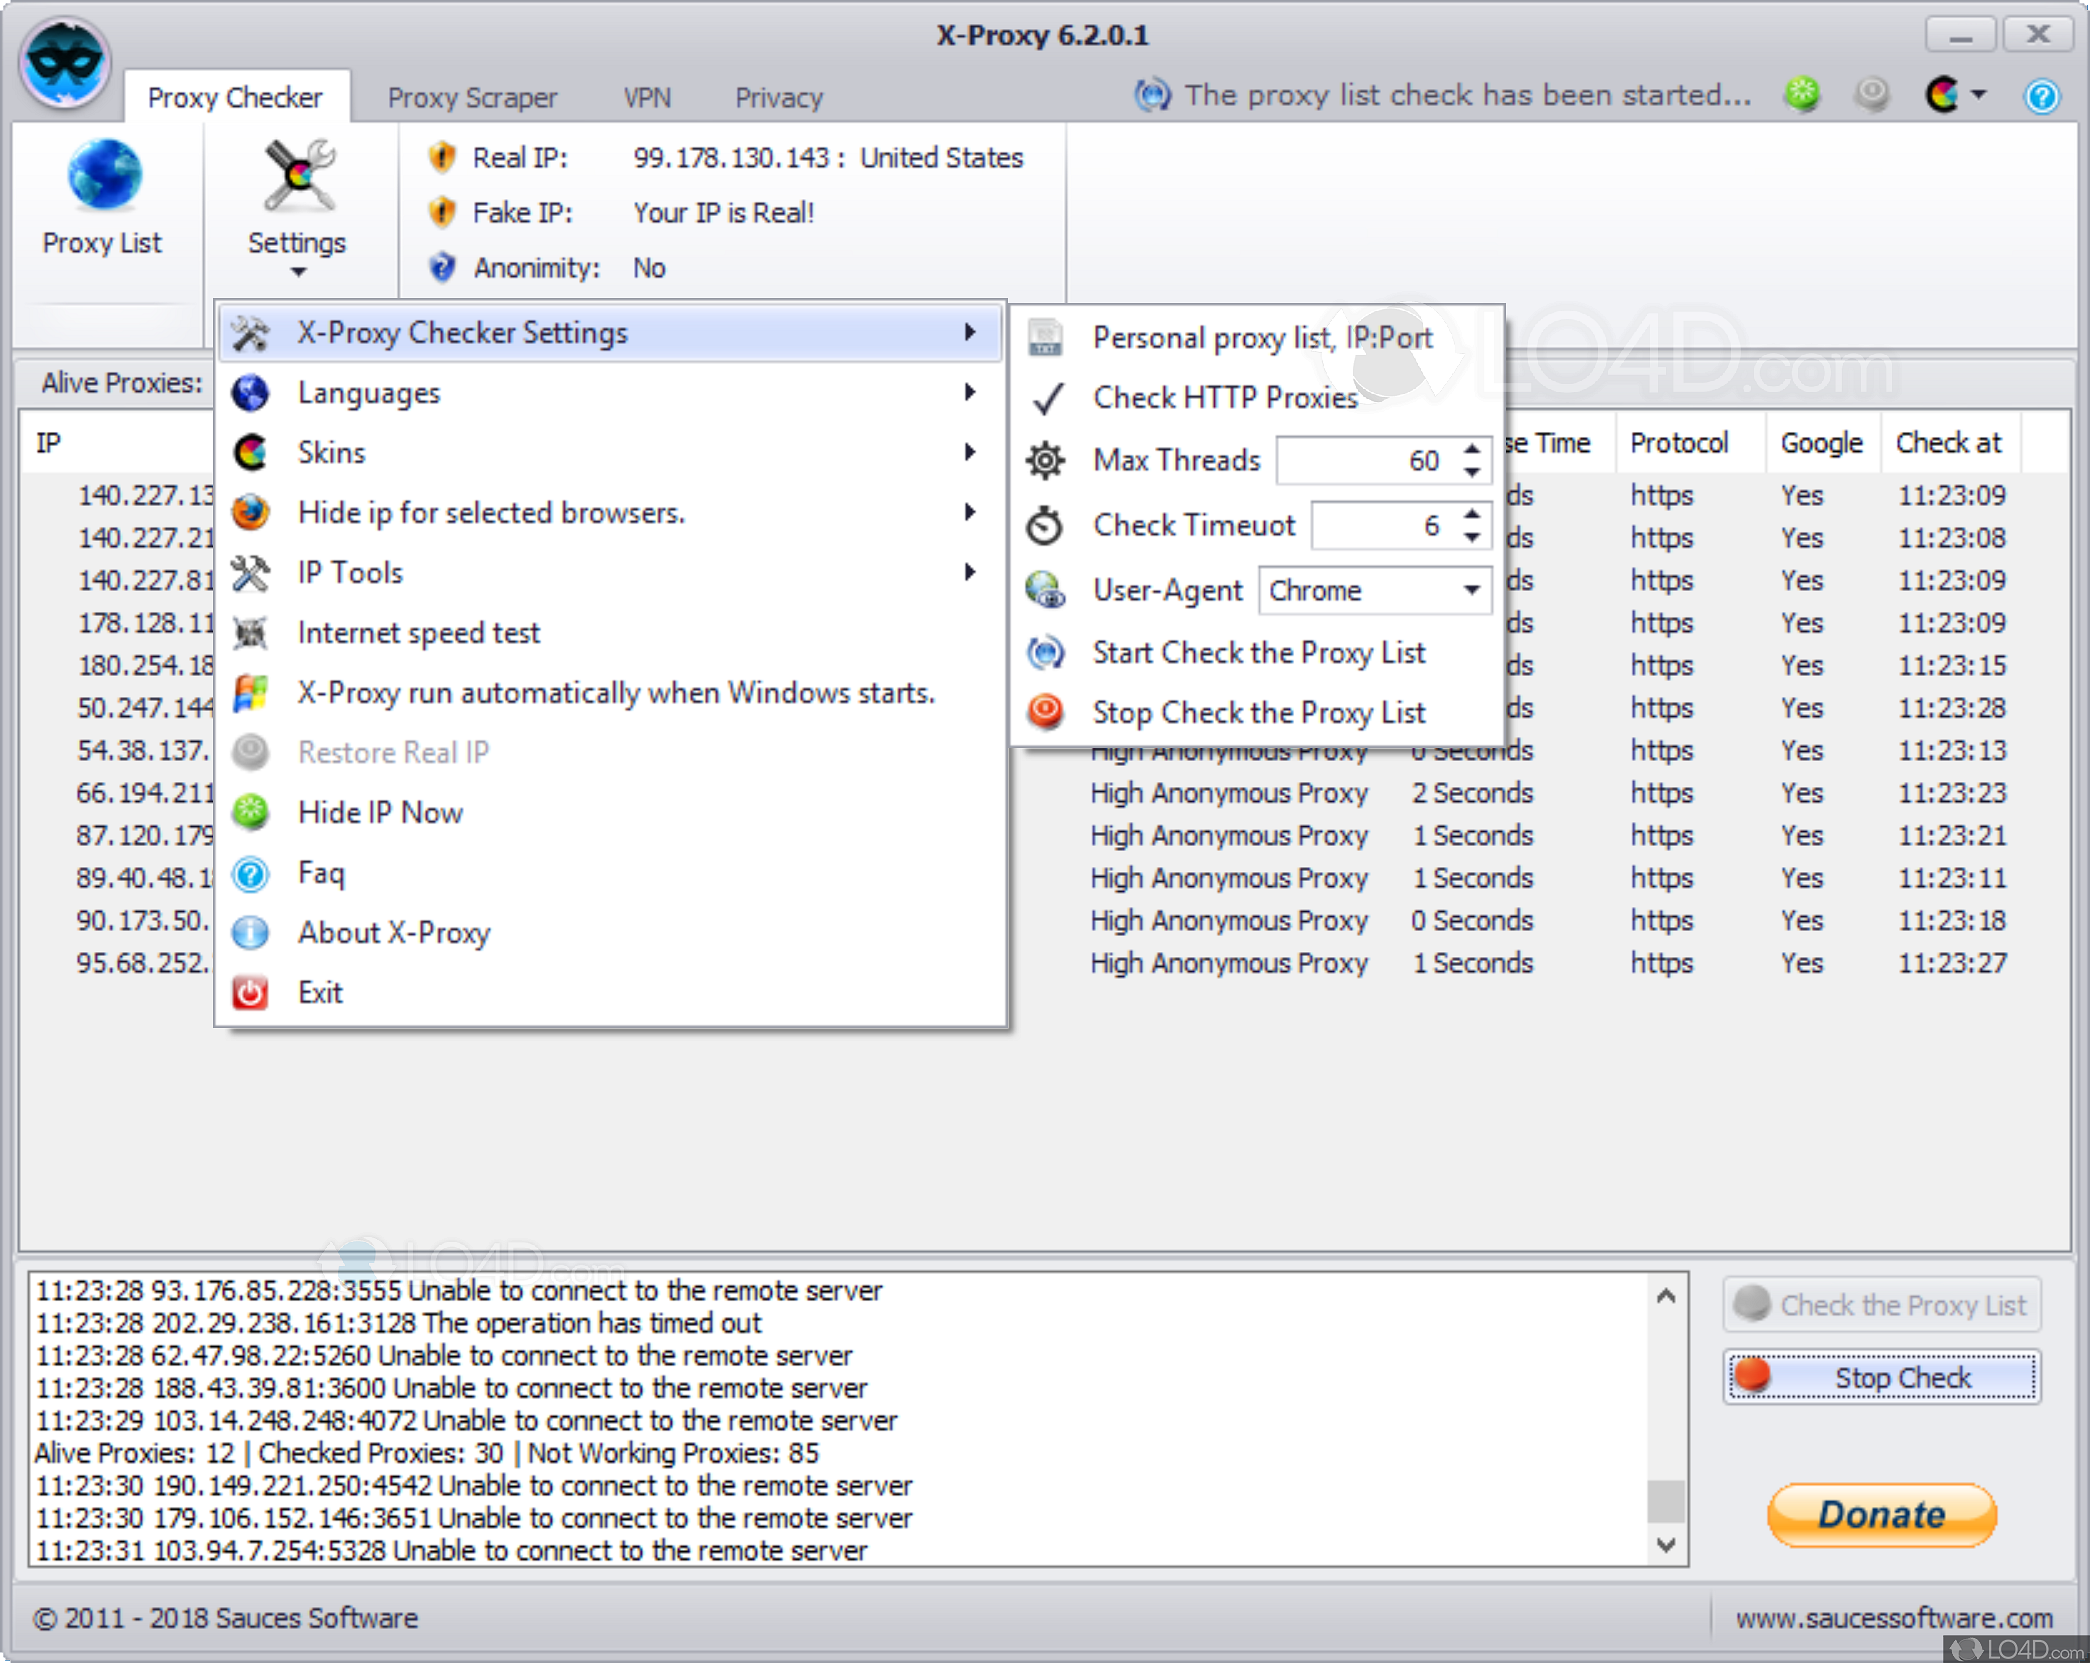
Task: Click the blue help question mark icon
Action: click(x=2041, y=96)
